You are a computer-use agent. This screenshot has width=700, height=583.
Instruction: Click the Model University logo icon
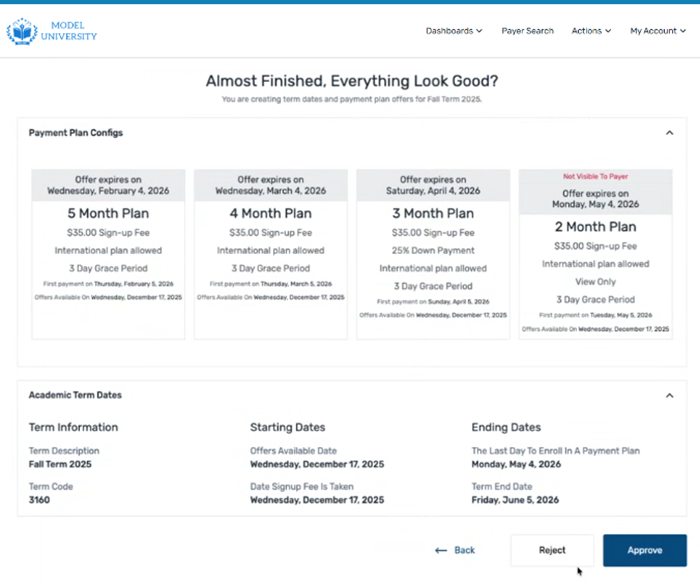click(22, 32)
